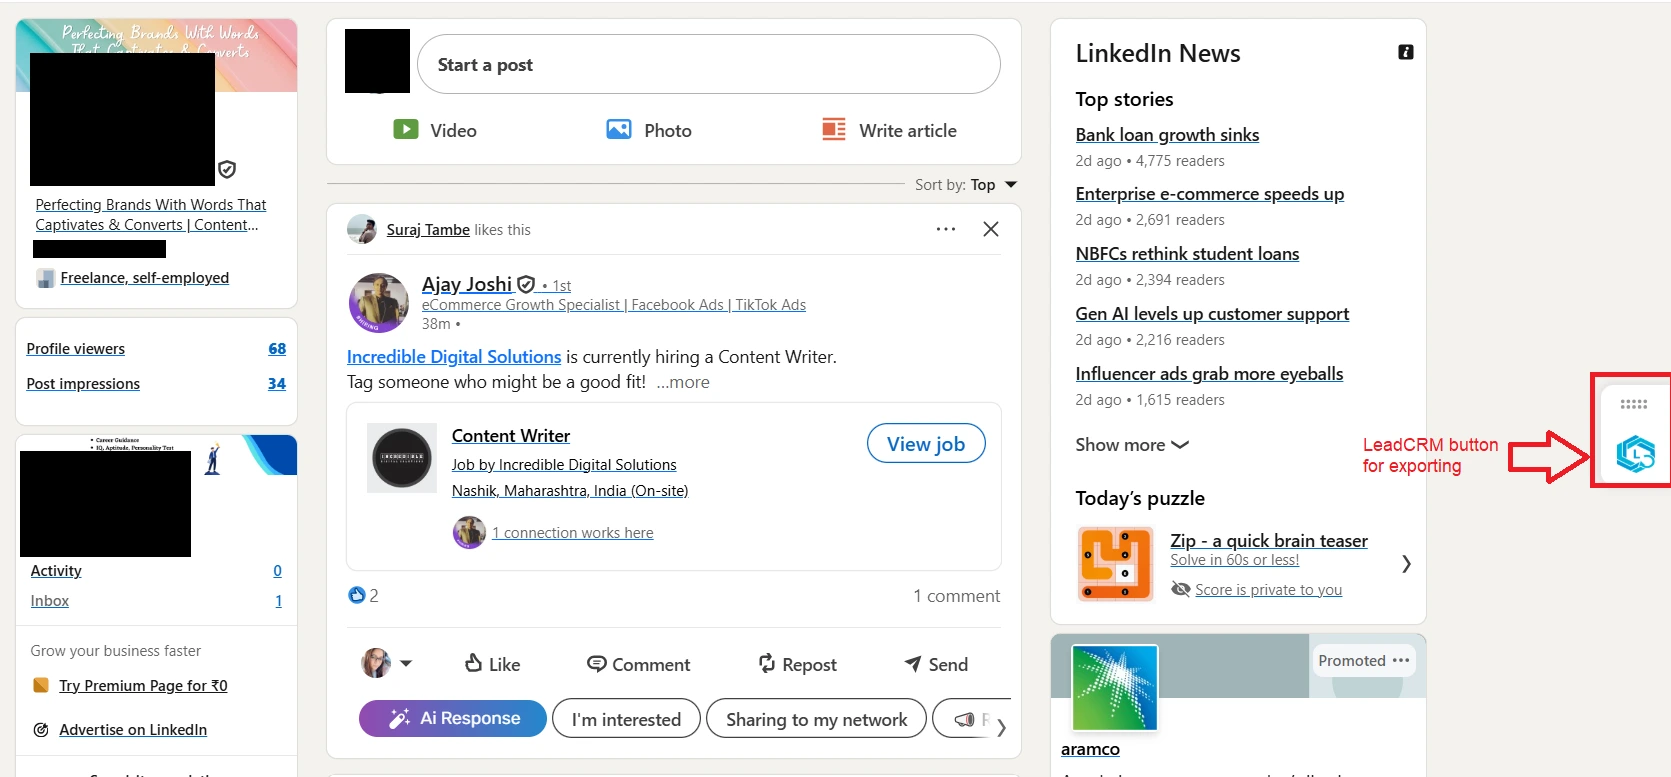Viewport: 1671px width, 777px height.
Task: Click the aramco logo in promoted ad
Action: tap(1114, 687)
